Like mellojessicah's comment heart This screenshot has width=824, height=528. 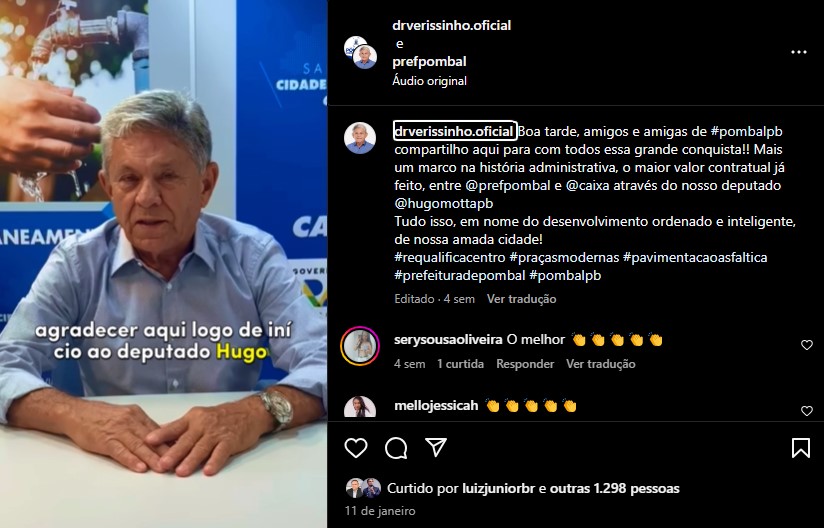[x=807, y=411]
